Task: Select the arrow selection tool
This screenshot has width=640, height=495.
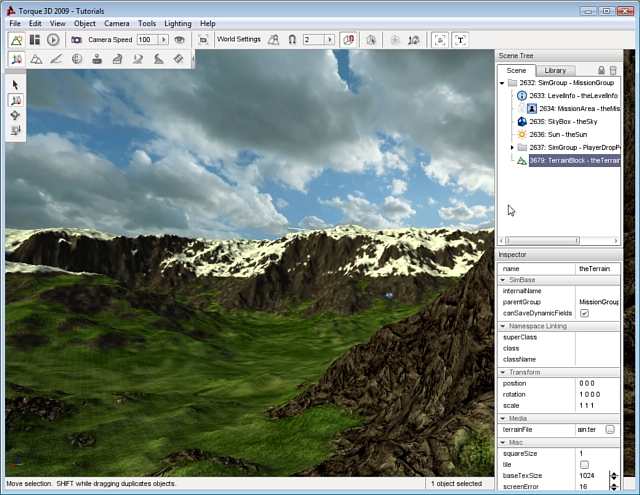Action: tap(16, 85)
